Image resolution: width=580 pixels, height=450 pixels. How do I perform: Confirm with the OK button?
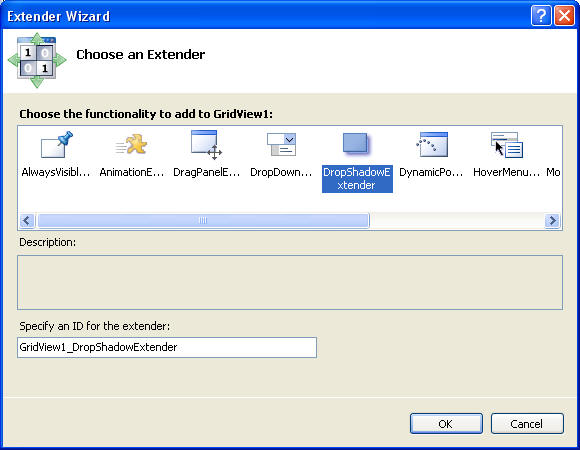[x=446, y=424]
